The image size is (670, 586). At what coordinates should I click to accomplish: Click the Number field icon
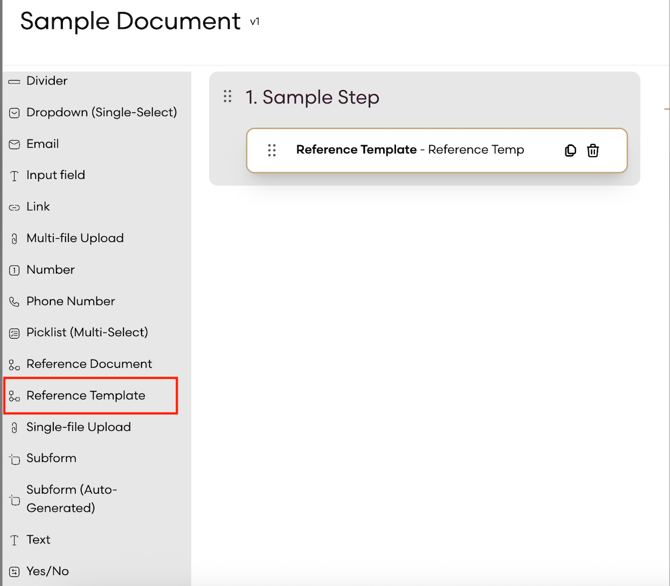point(14,270)
